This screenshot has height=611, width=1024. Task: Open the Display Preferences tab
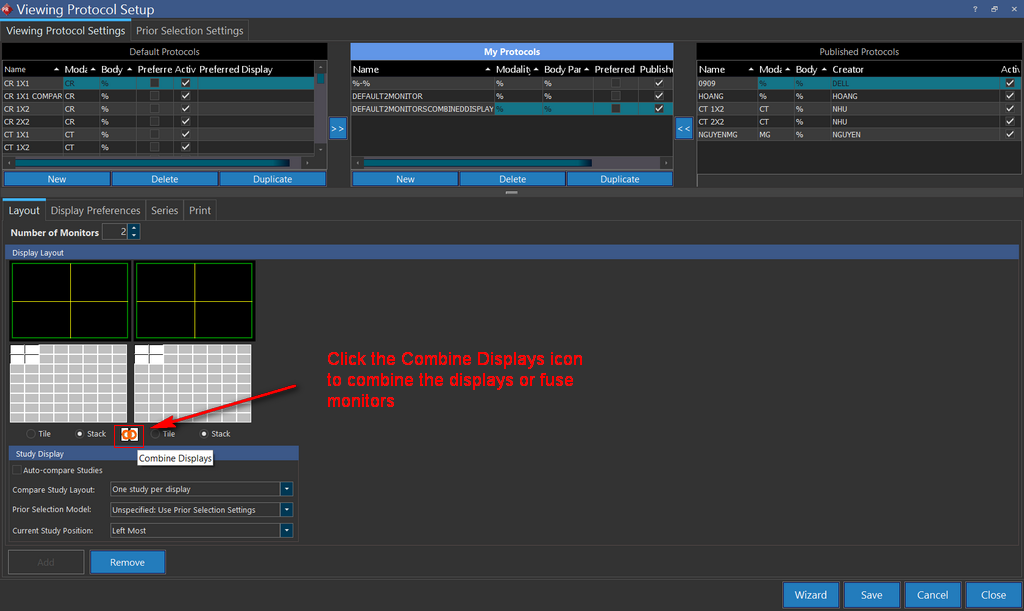point(95,211)
